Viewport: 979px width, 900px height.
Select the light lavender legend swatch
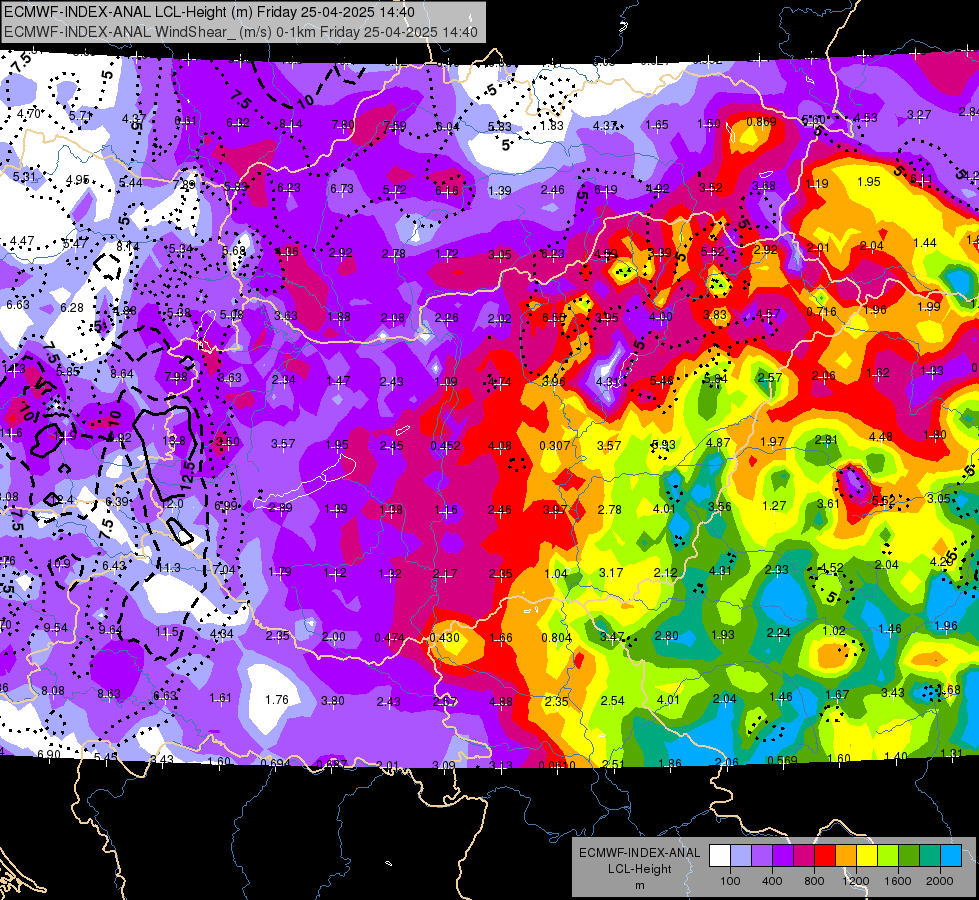[741, 855]
